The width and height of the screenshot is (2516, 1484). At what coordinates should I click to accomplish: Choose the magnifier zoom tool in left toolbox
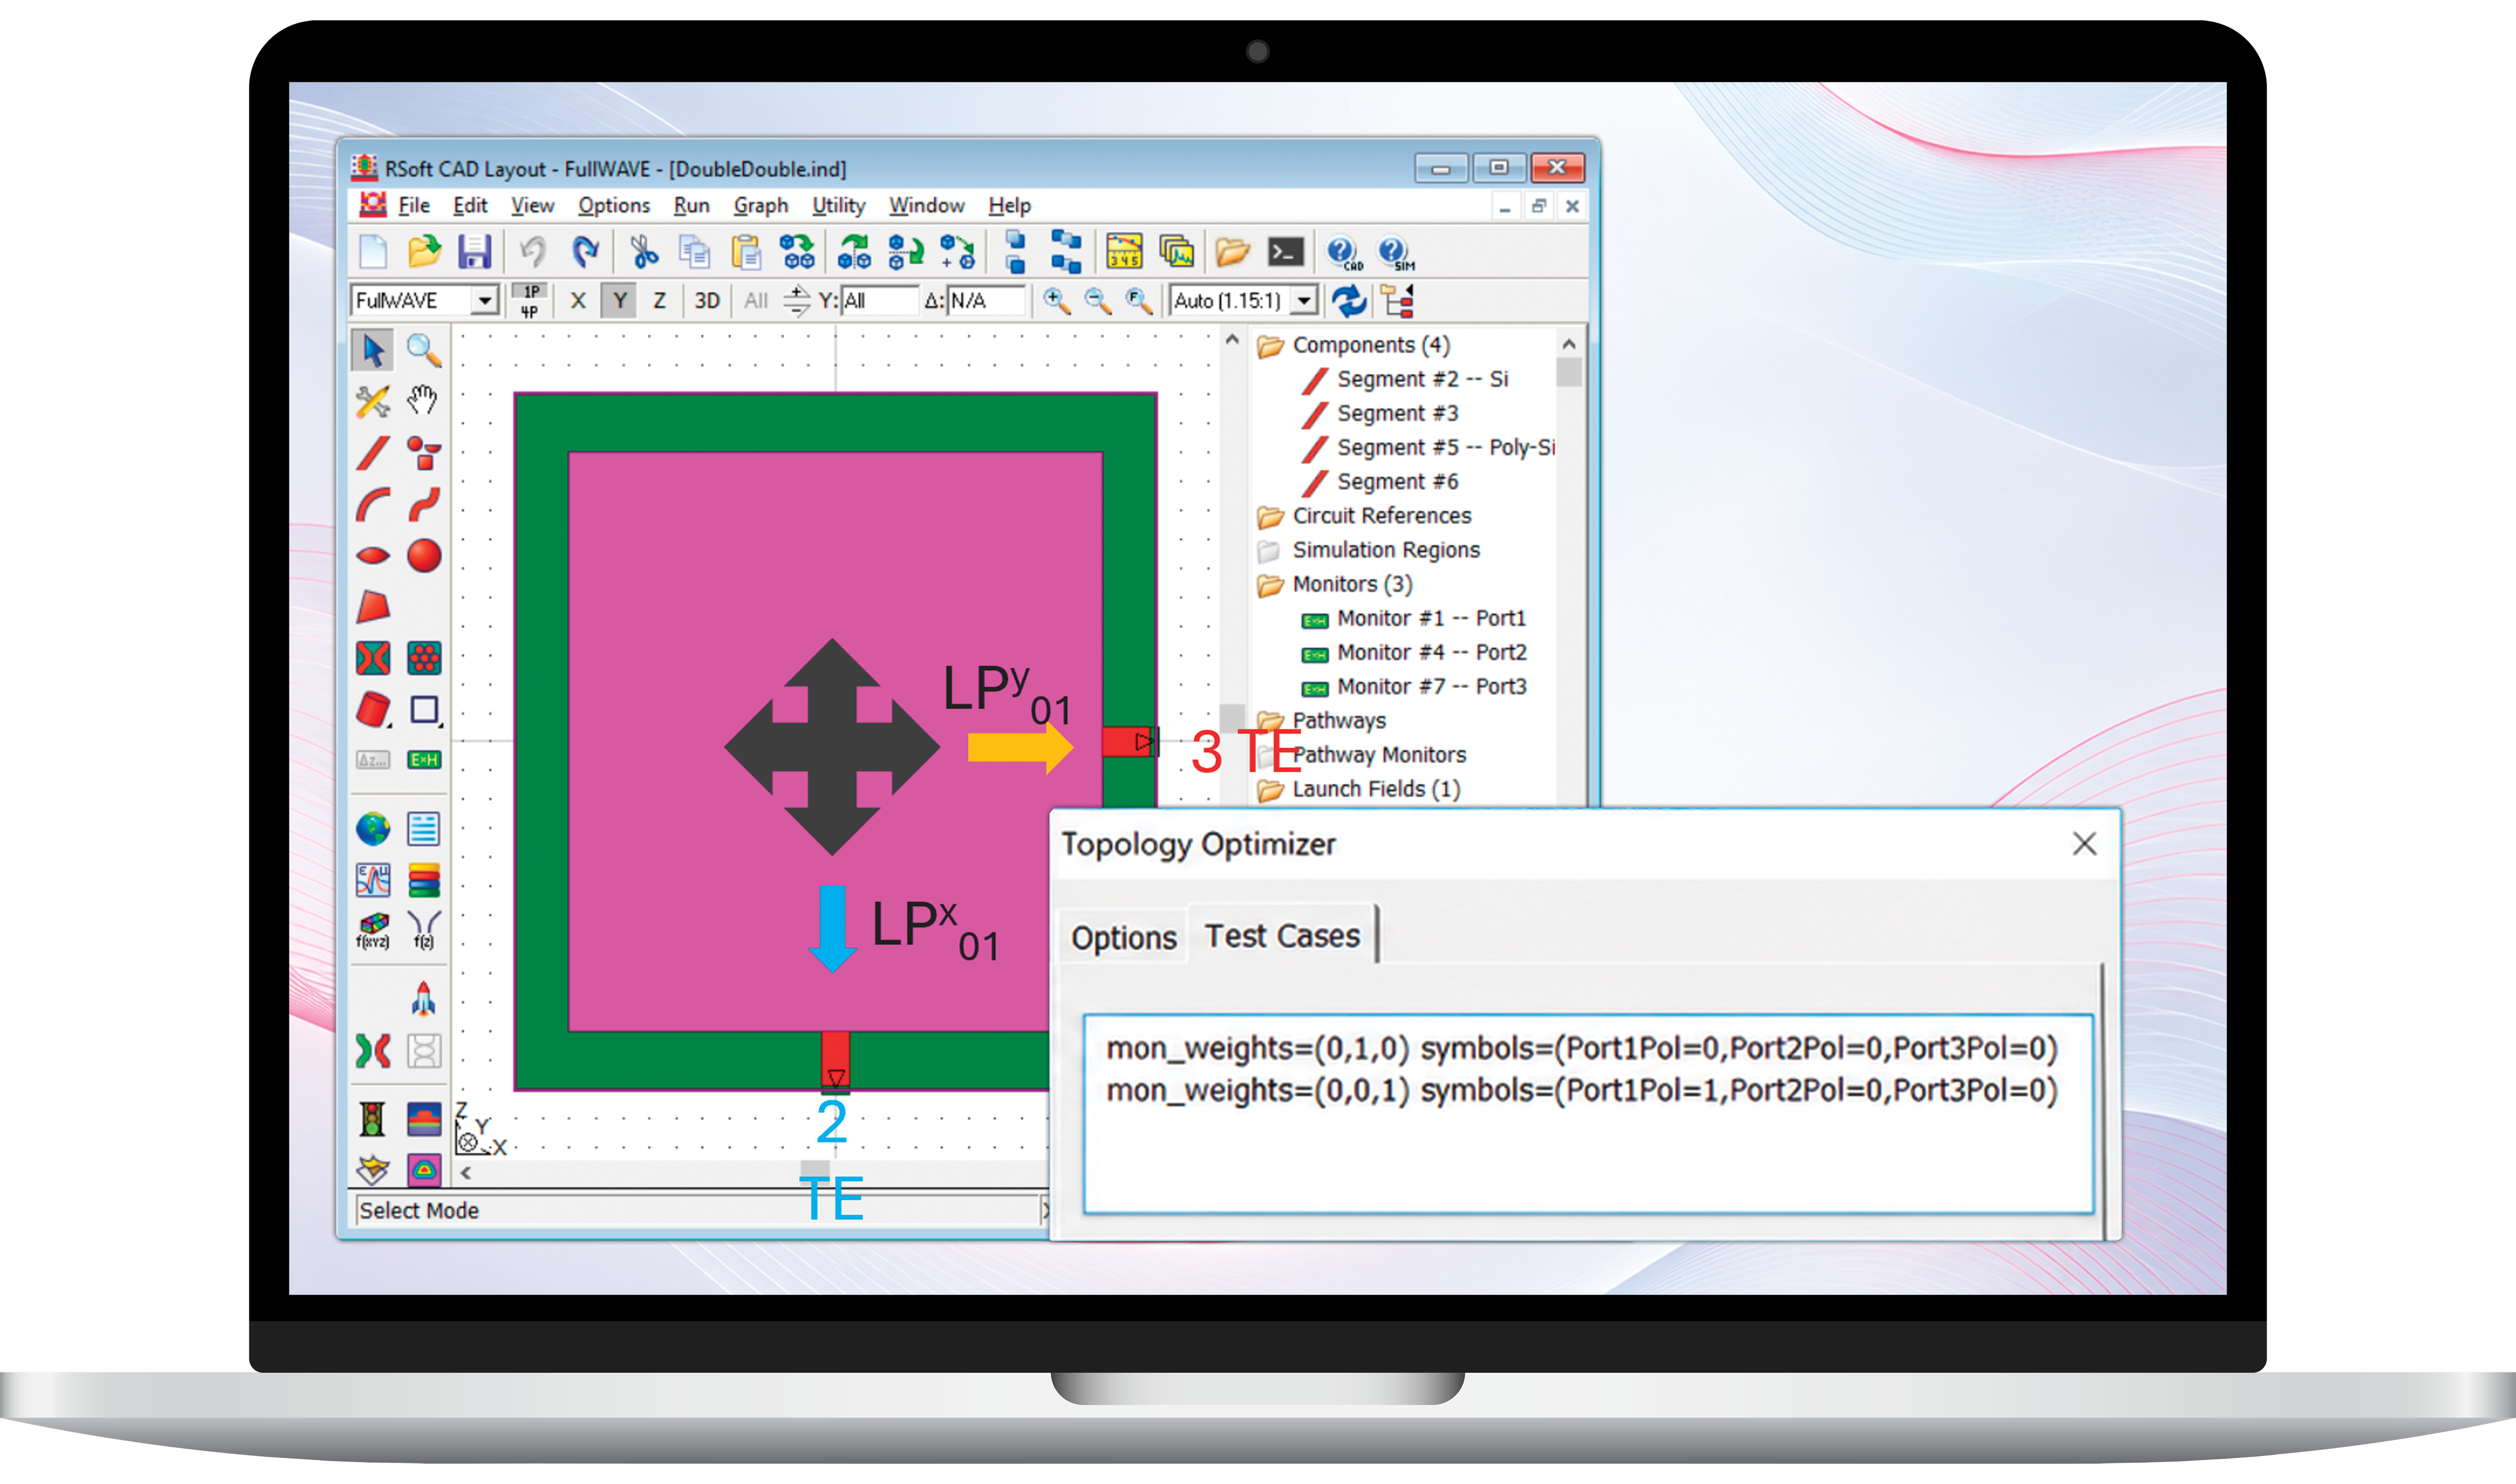click(424, 350)
